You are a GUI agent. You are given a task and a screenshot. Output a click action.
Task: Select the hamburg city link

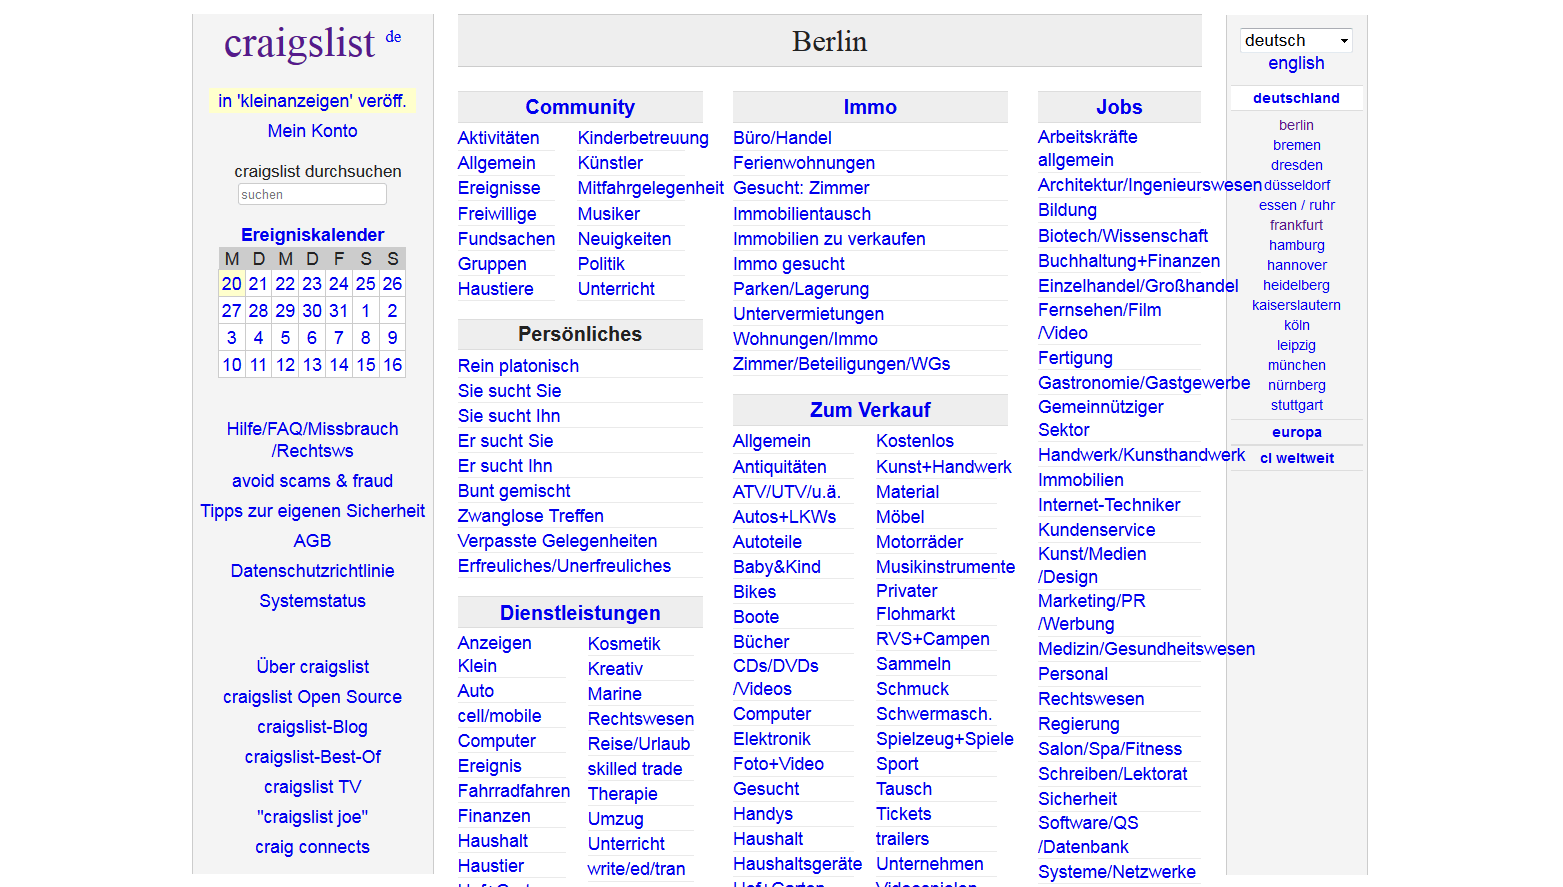[1296, 245]
